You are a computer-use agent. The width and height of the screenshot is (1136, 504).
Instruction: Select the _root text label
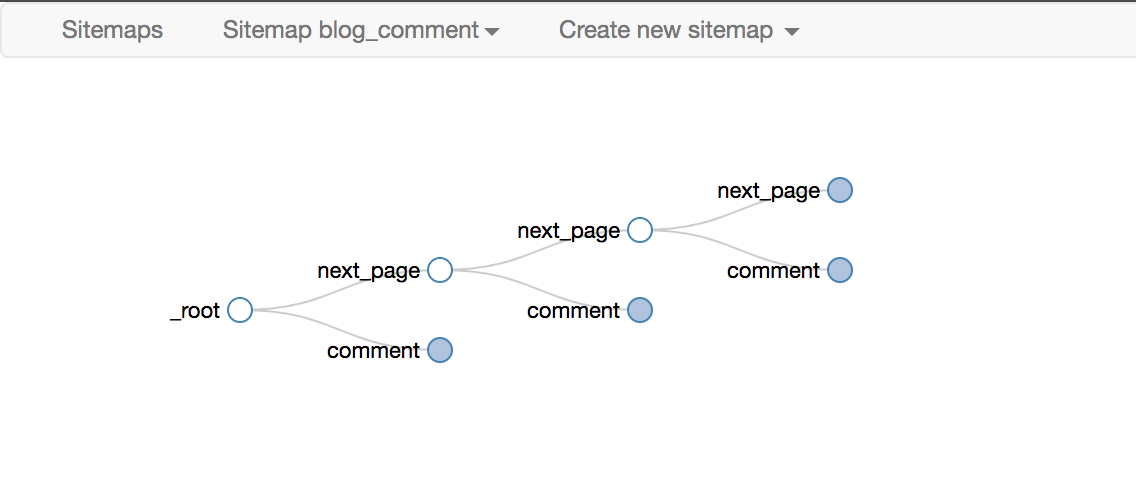[195, 311]
